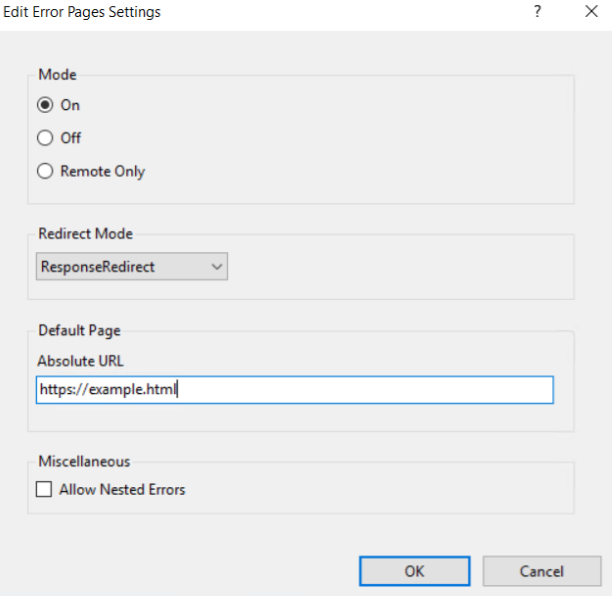612x596 pixels.
Task: Place the cursor in the https://example.html text
Action: 108,390
